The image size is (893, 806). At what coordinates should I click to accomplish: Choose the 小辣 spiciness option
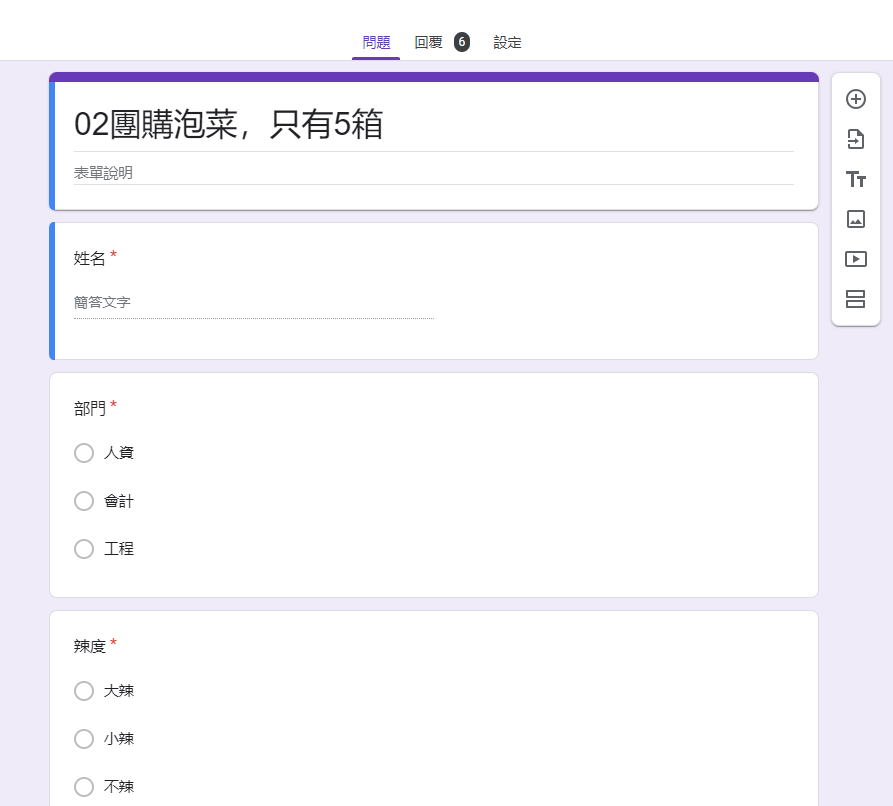pyautogui.click(x=84, y=739)
